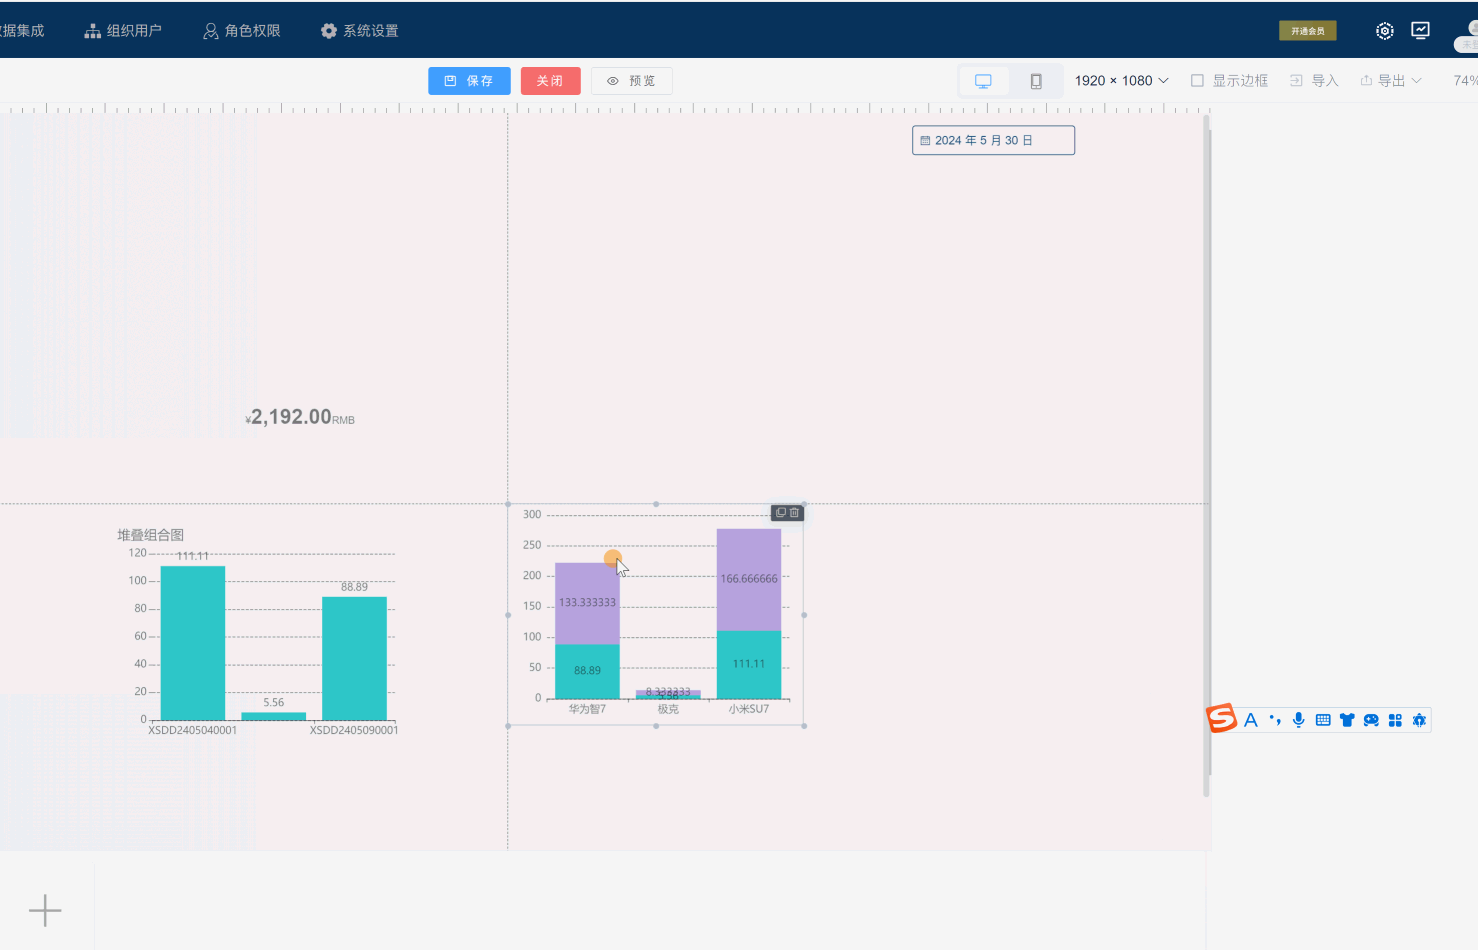Screen dimensions: 1478x950
Task: Delete the selected stacked chart component
Action: point(795,513)
